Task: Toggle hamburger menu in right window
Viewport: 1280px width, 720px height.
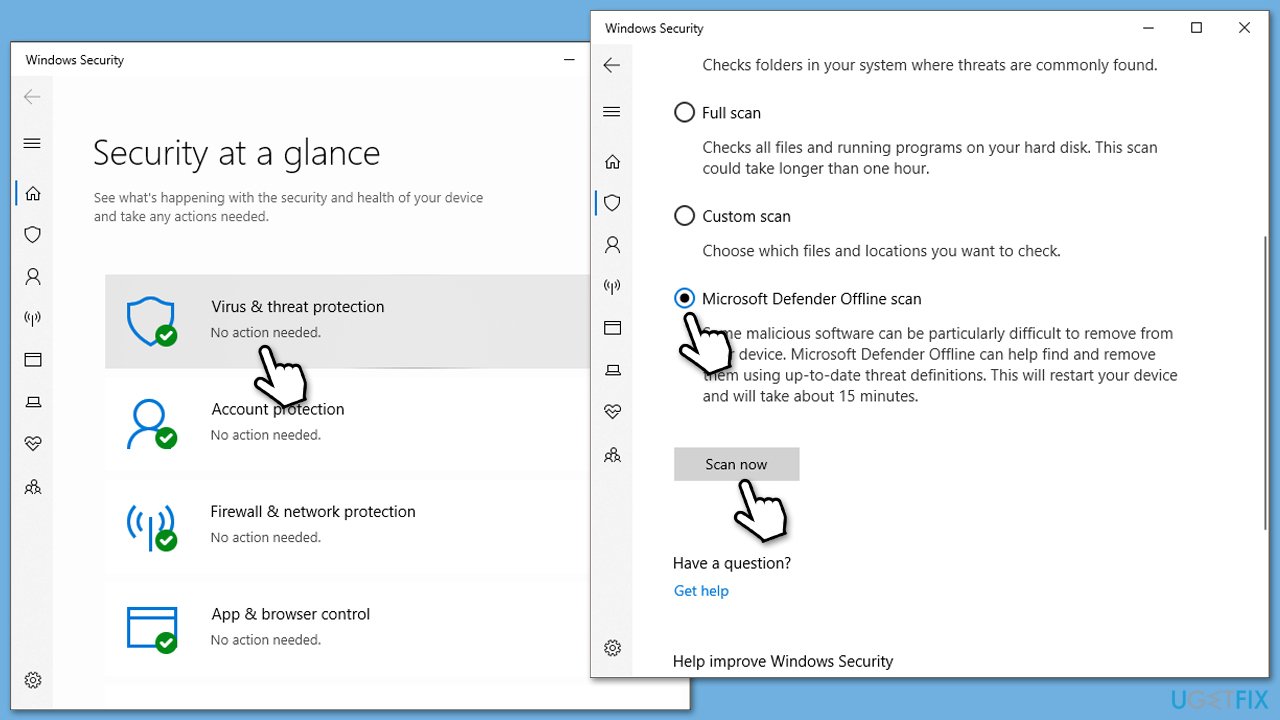Action: coord(612,112)
